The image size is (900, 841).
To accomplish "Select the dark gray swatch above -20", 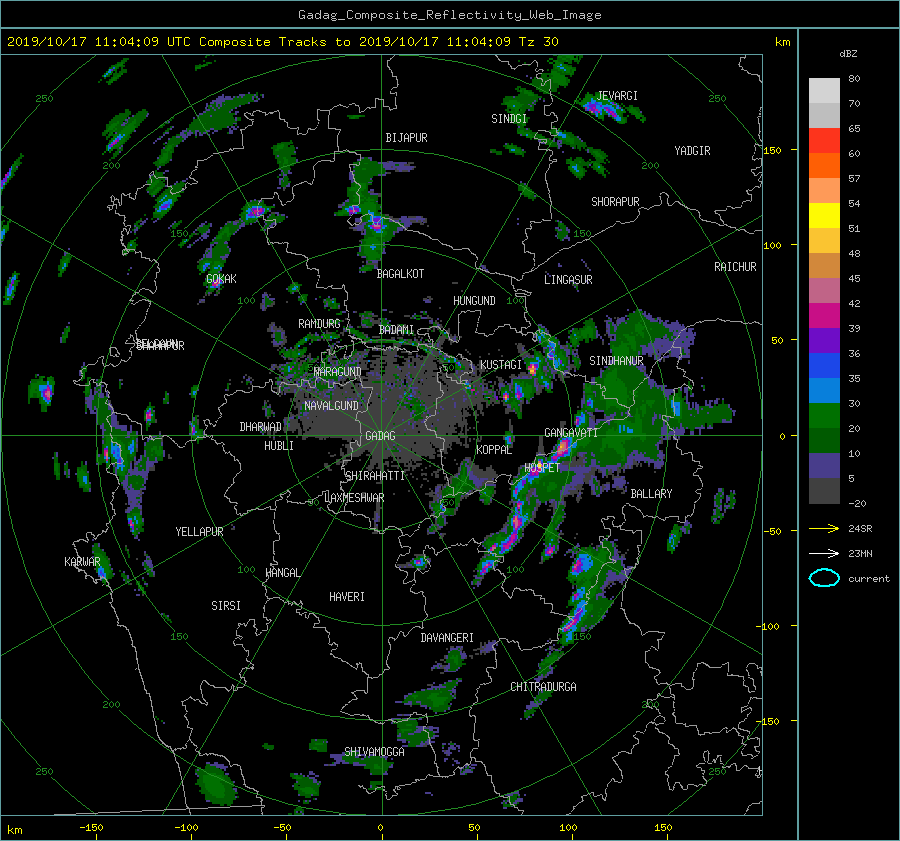I will coord(824,491).
